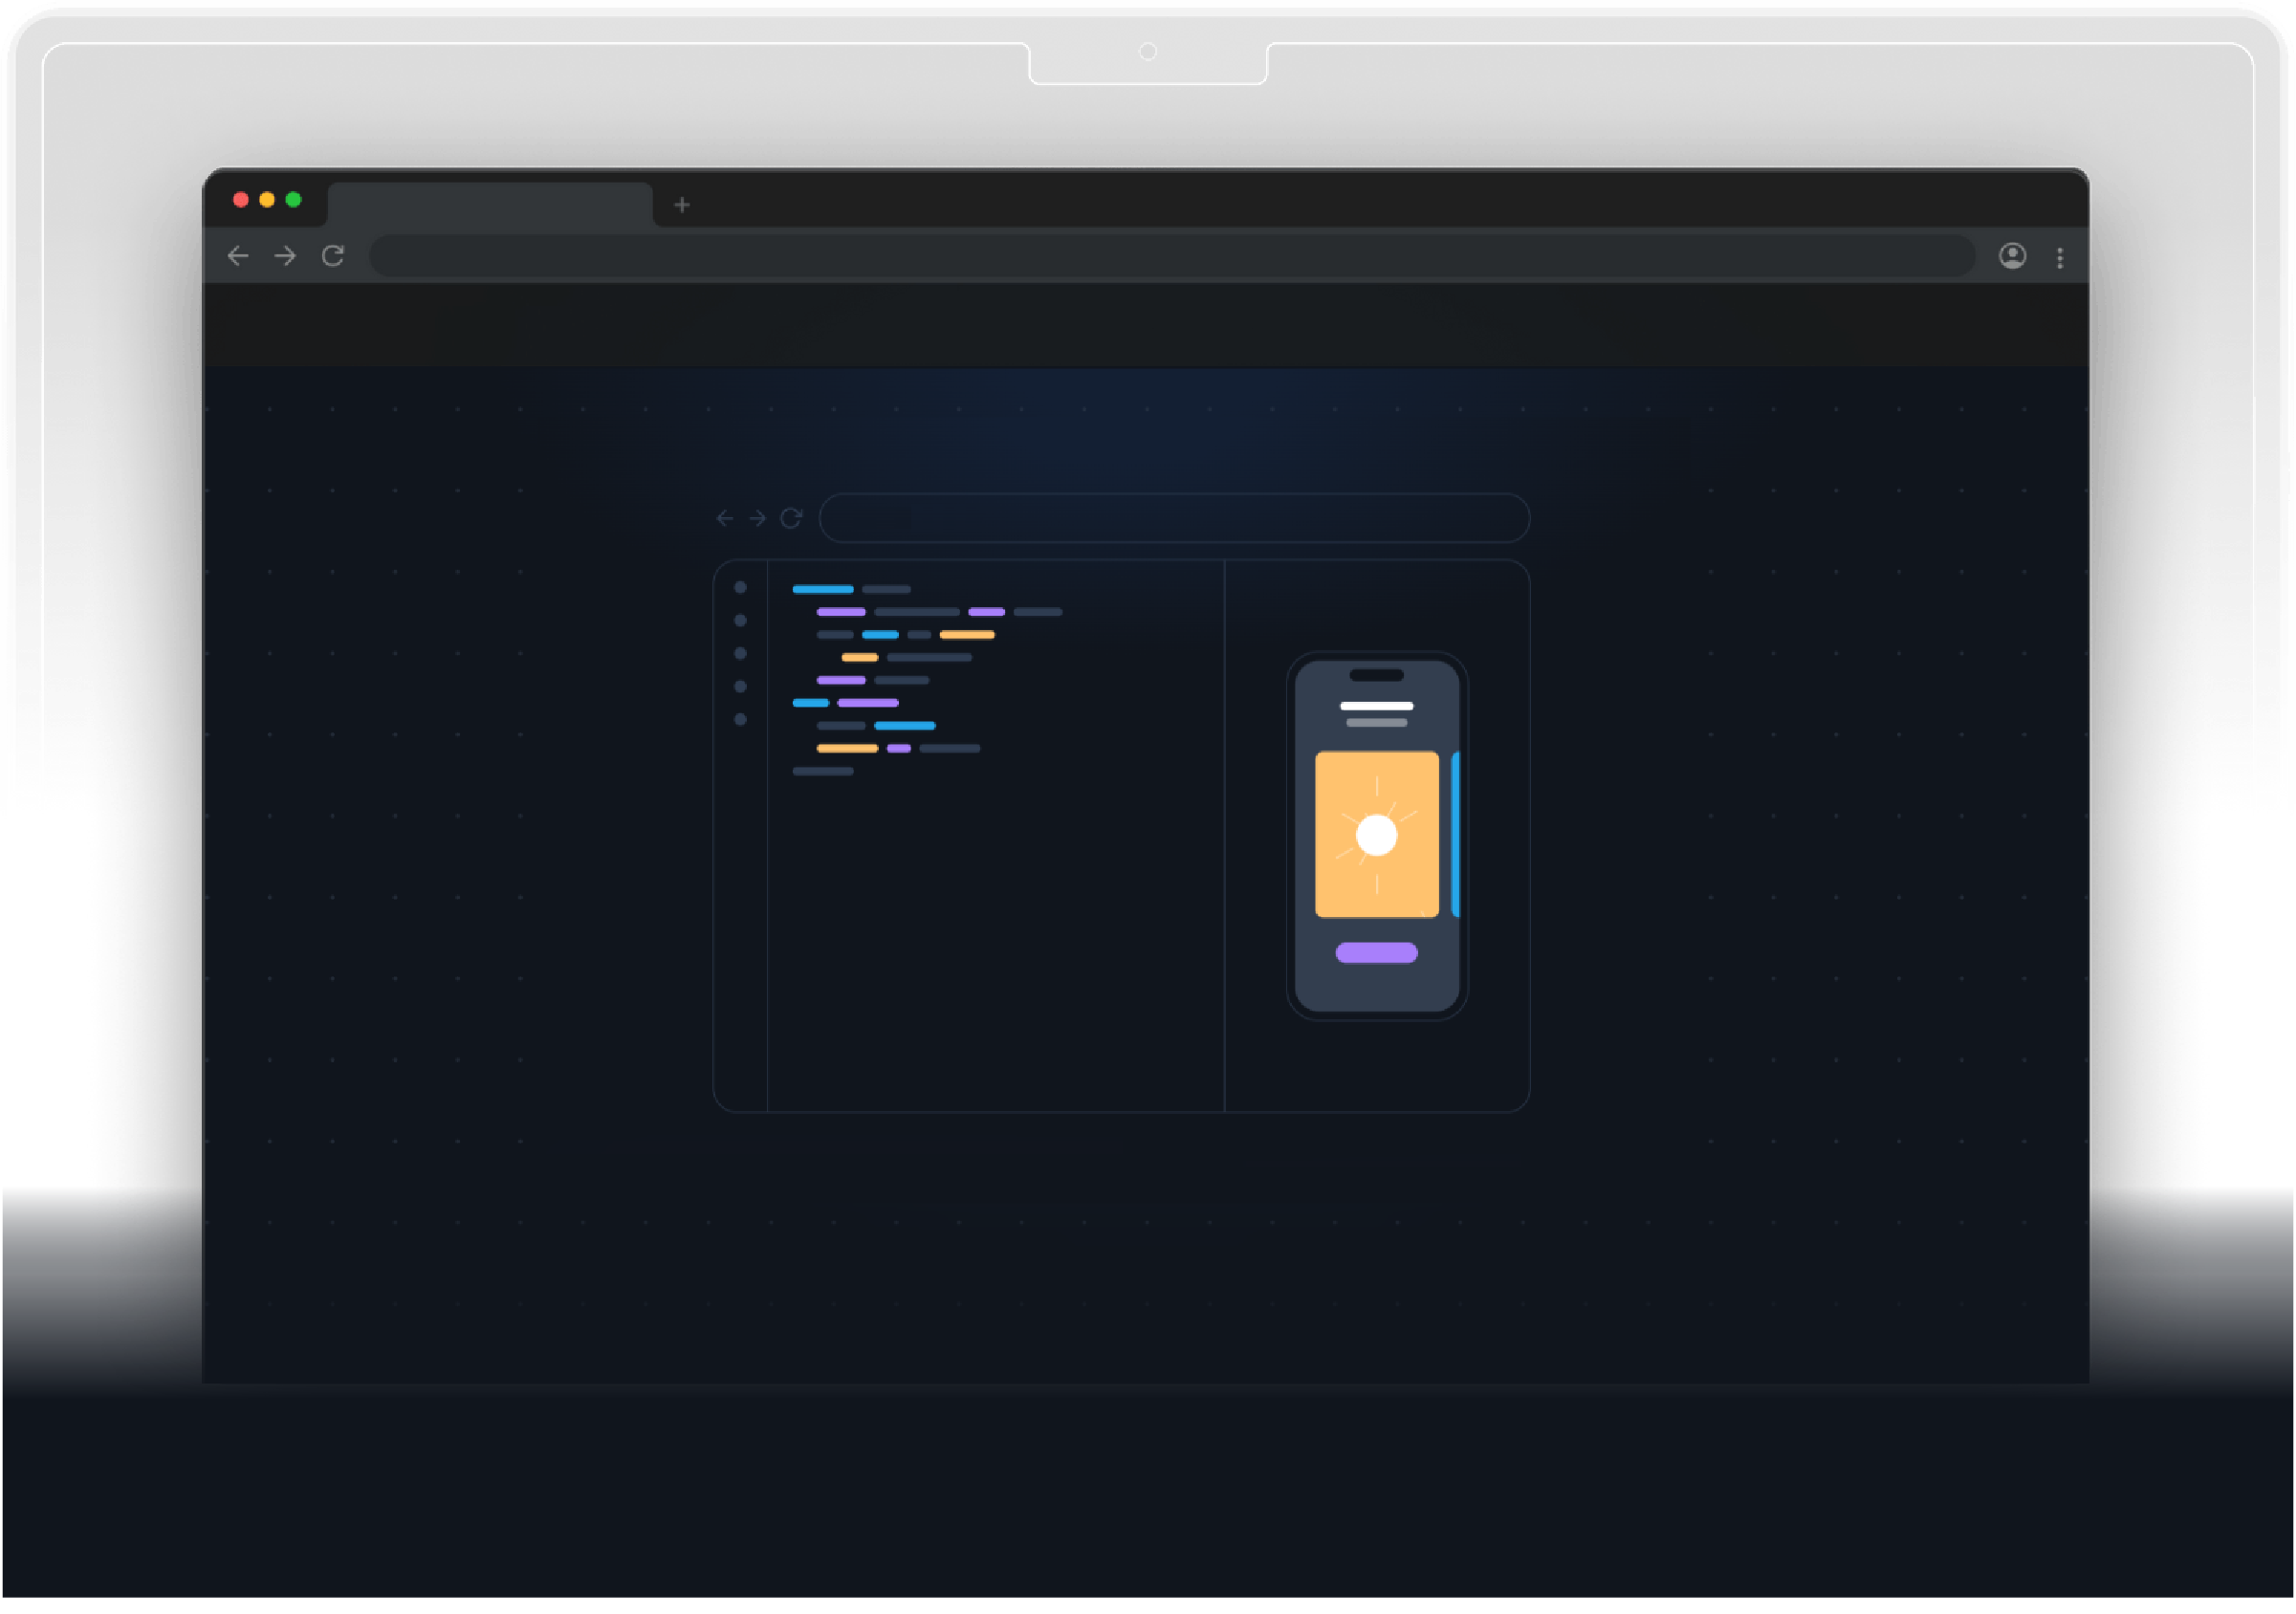
Task: Open the user profile avatar icon
Action: [x=2013, y=256]
